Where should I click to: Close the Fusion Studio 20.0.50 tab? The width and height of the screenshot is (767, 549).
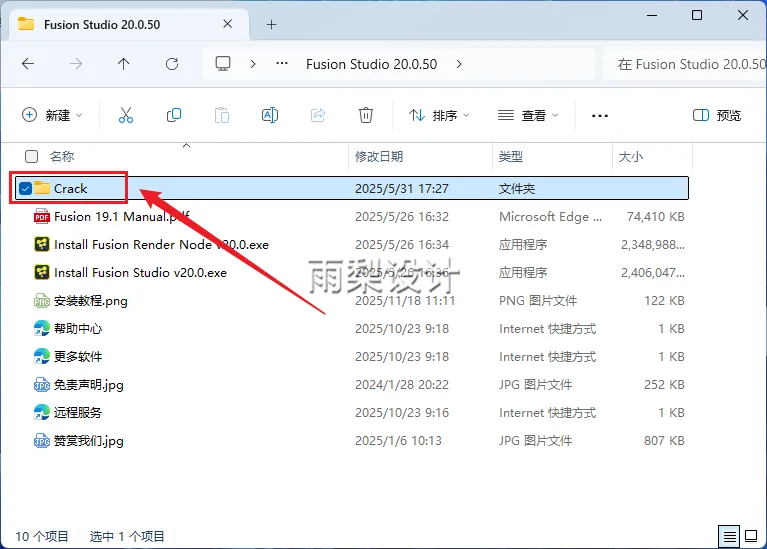click(x=227, y=24)
